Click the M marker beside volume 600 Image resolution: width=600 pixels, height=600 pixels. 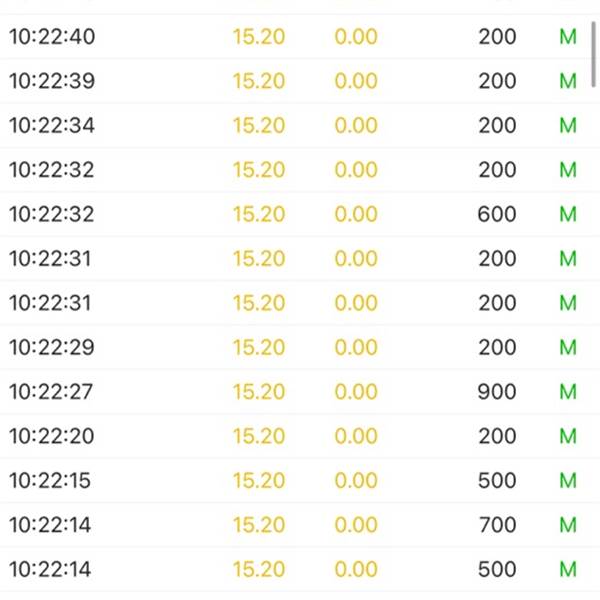(568, 214)
